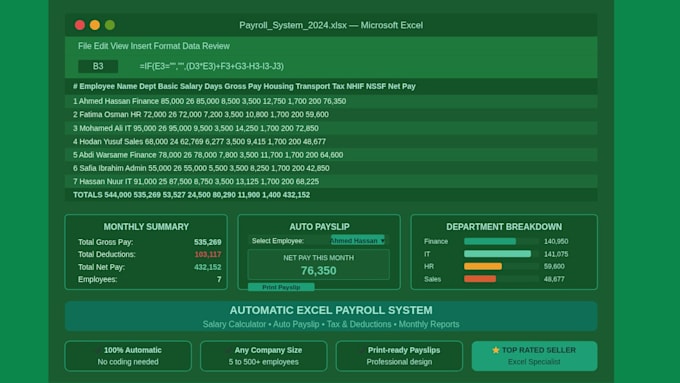Screen dimensions: 680x383
Task: Click the Print Payslip button
Action: click(281, 287)
